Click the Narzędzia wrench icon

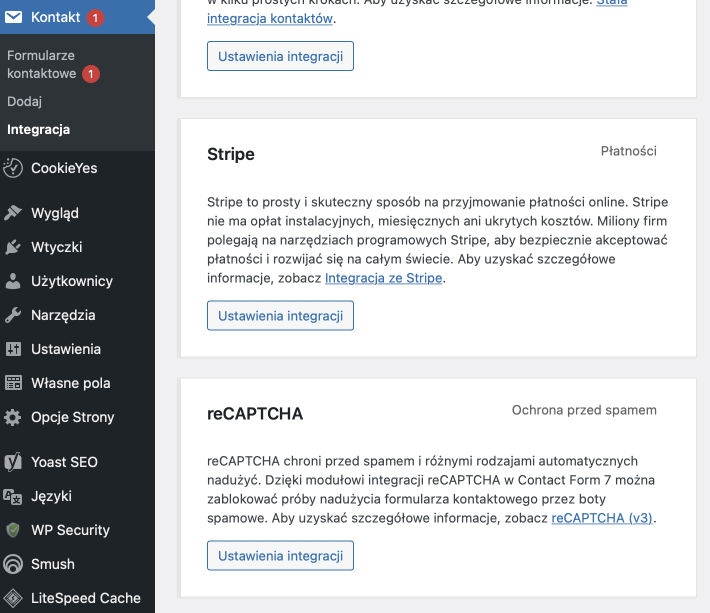coord(13,315)
